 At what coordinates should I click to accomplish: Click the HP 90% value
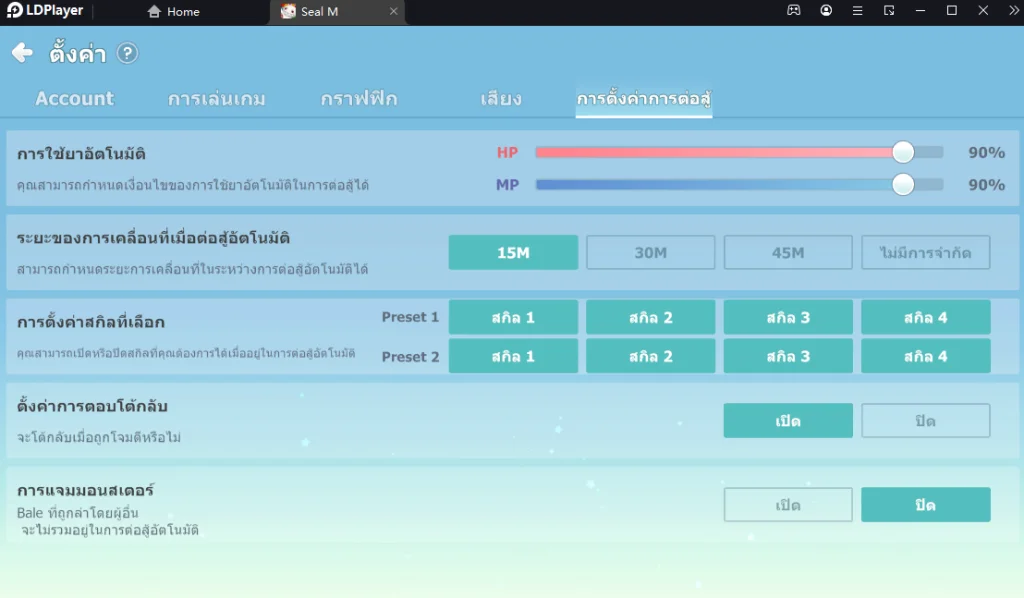[x=986, y=153]
